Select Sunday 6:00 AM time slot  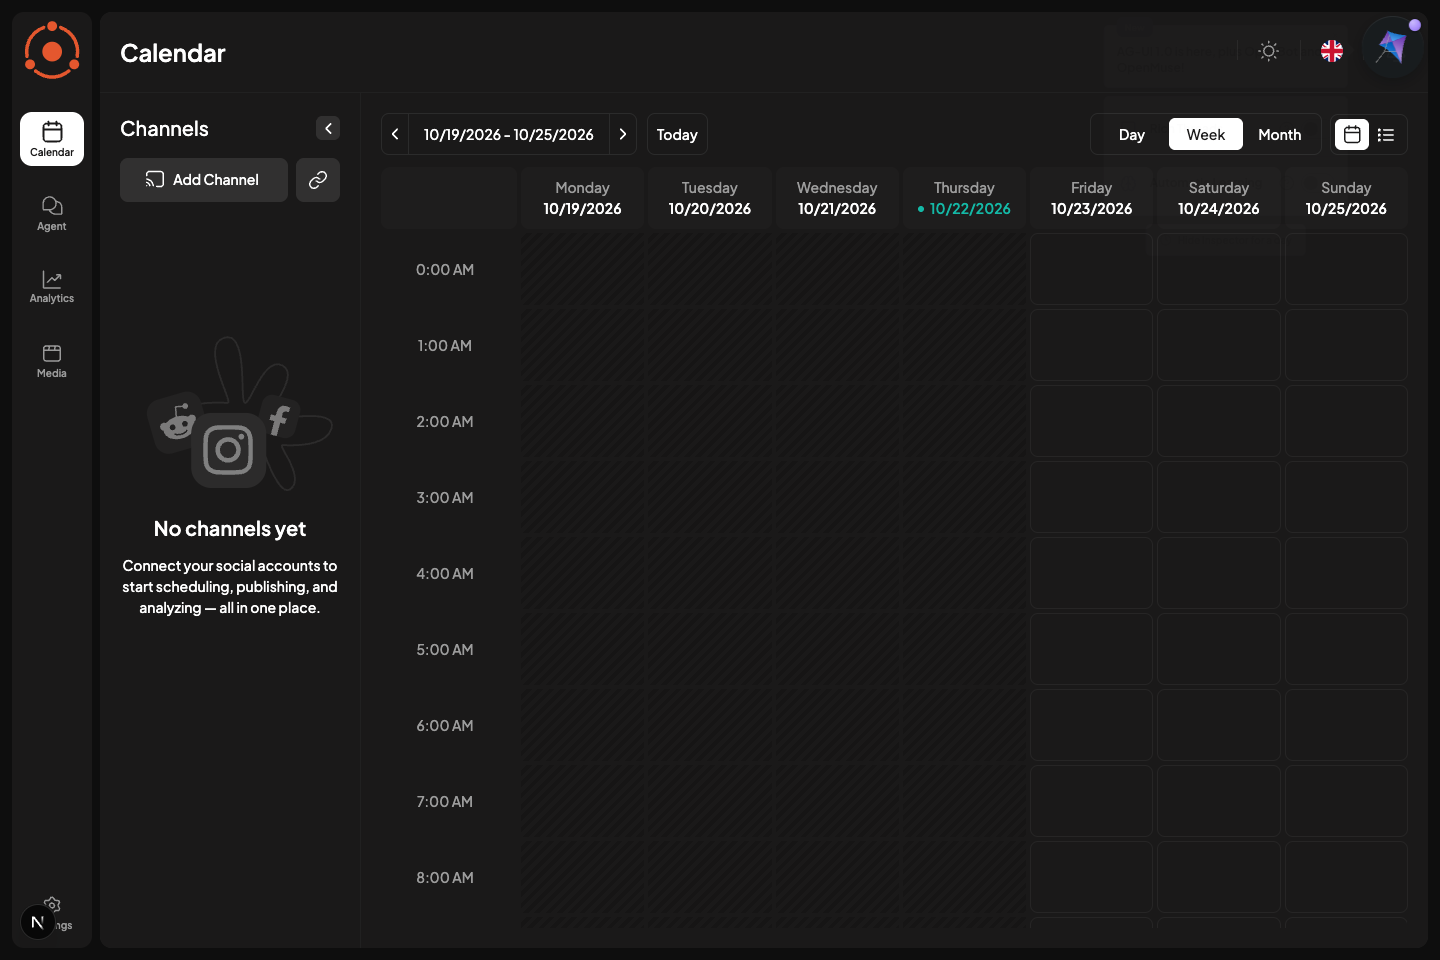click(1346, 725)
